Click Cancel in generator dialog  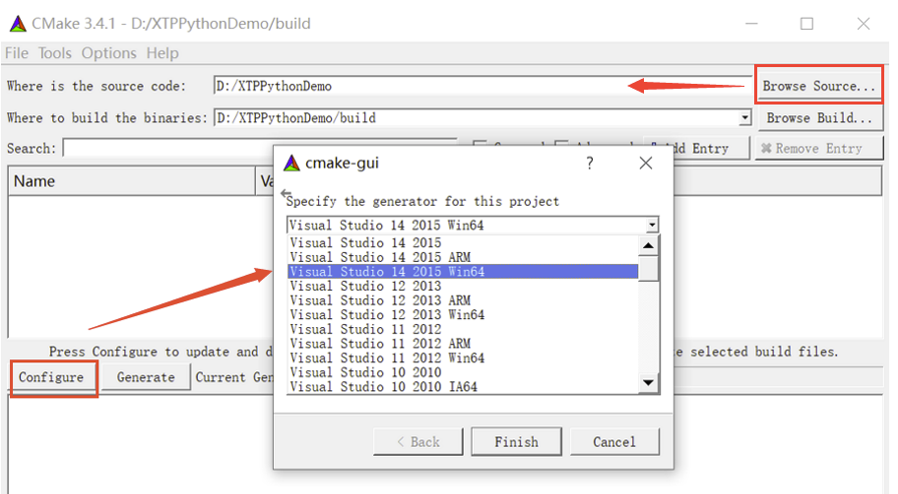coord(614,442)
